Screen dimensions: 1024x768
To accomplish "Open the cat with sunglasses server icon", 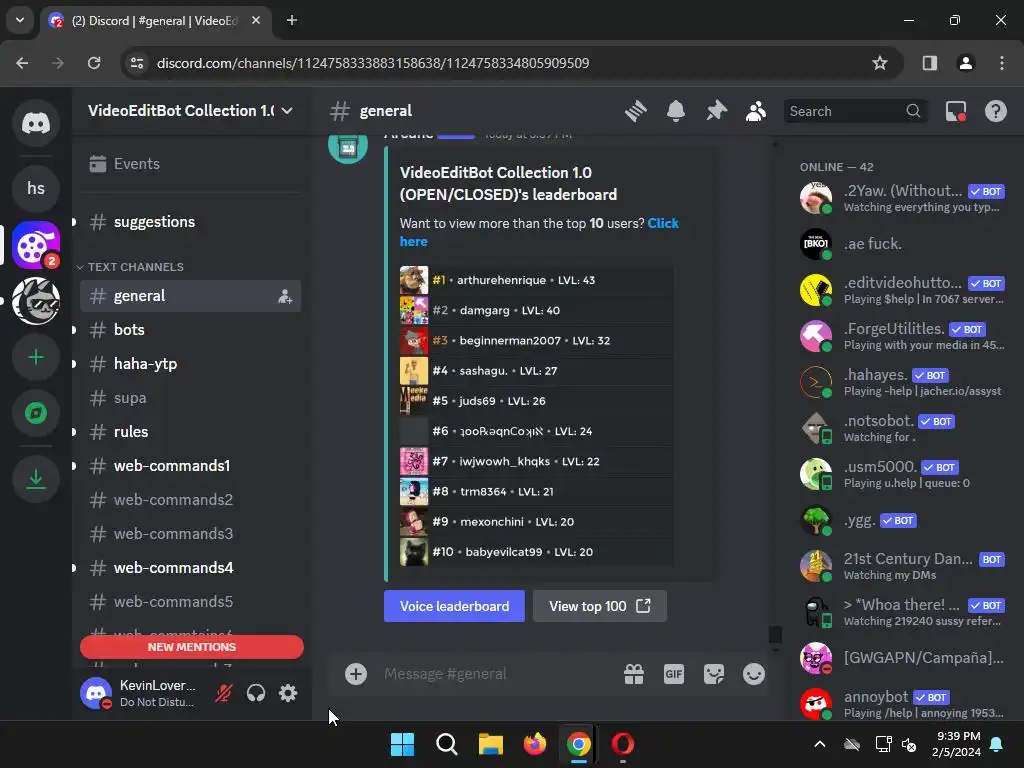I will [x=36, y=301].
